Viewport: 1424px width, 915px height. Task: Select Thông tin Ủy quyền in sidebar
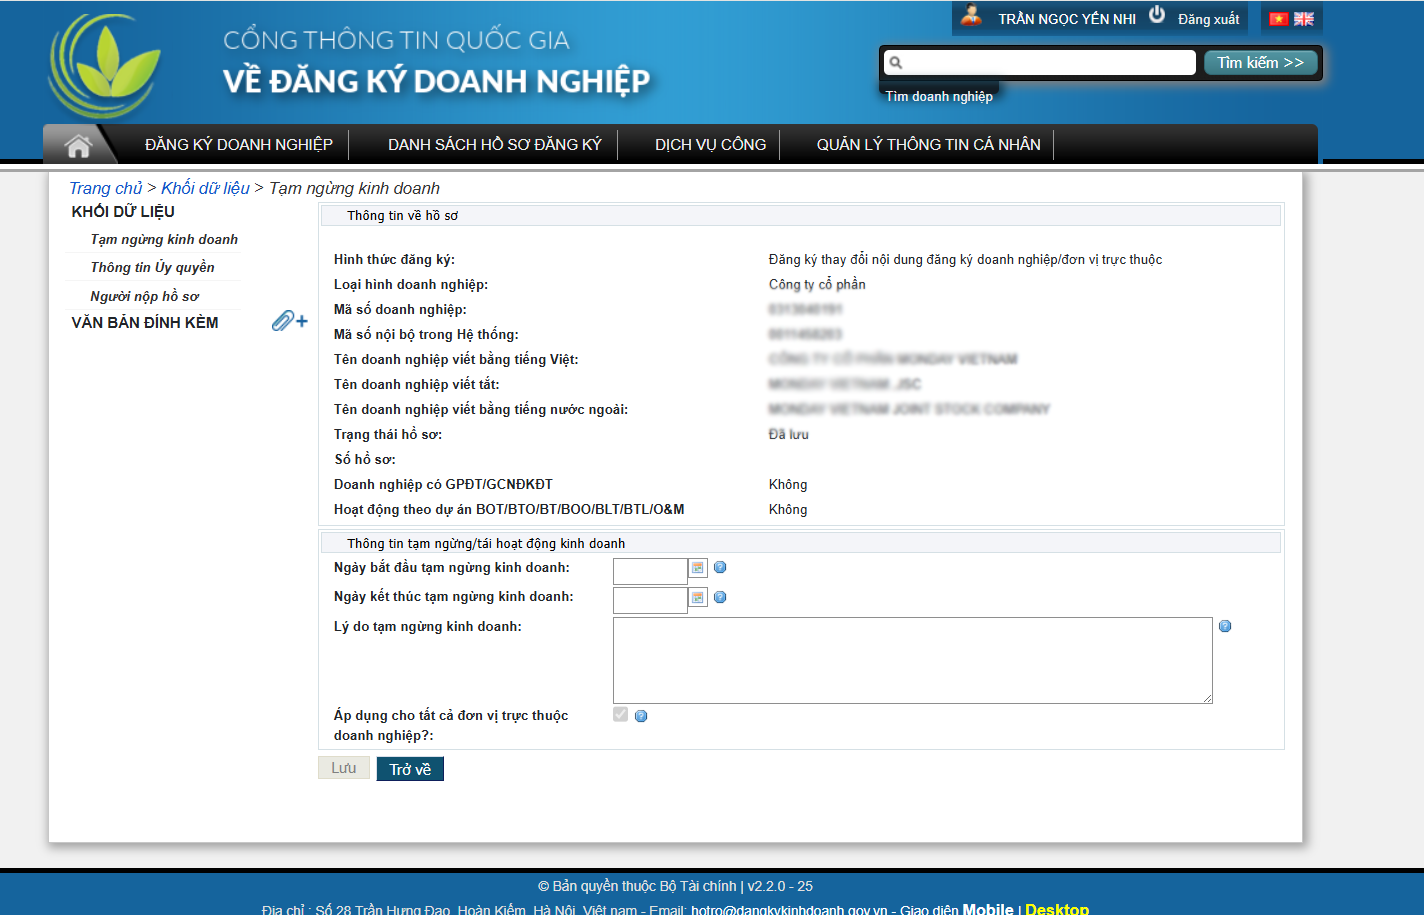click(152, 267)
